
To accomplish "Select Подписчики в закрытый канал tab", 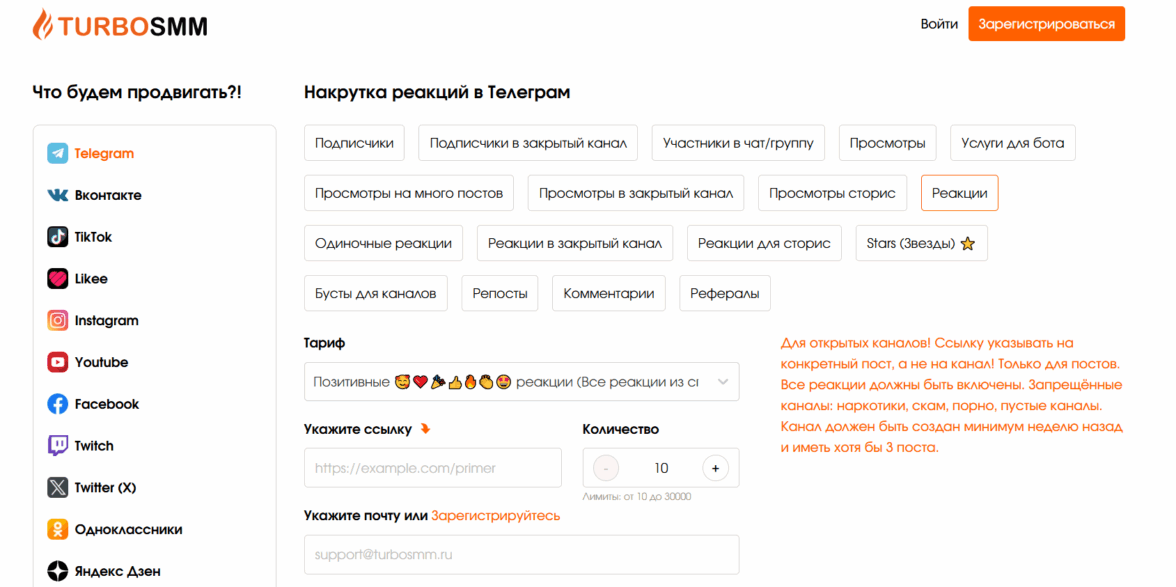I will [528, 142].
